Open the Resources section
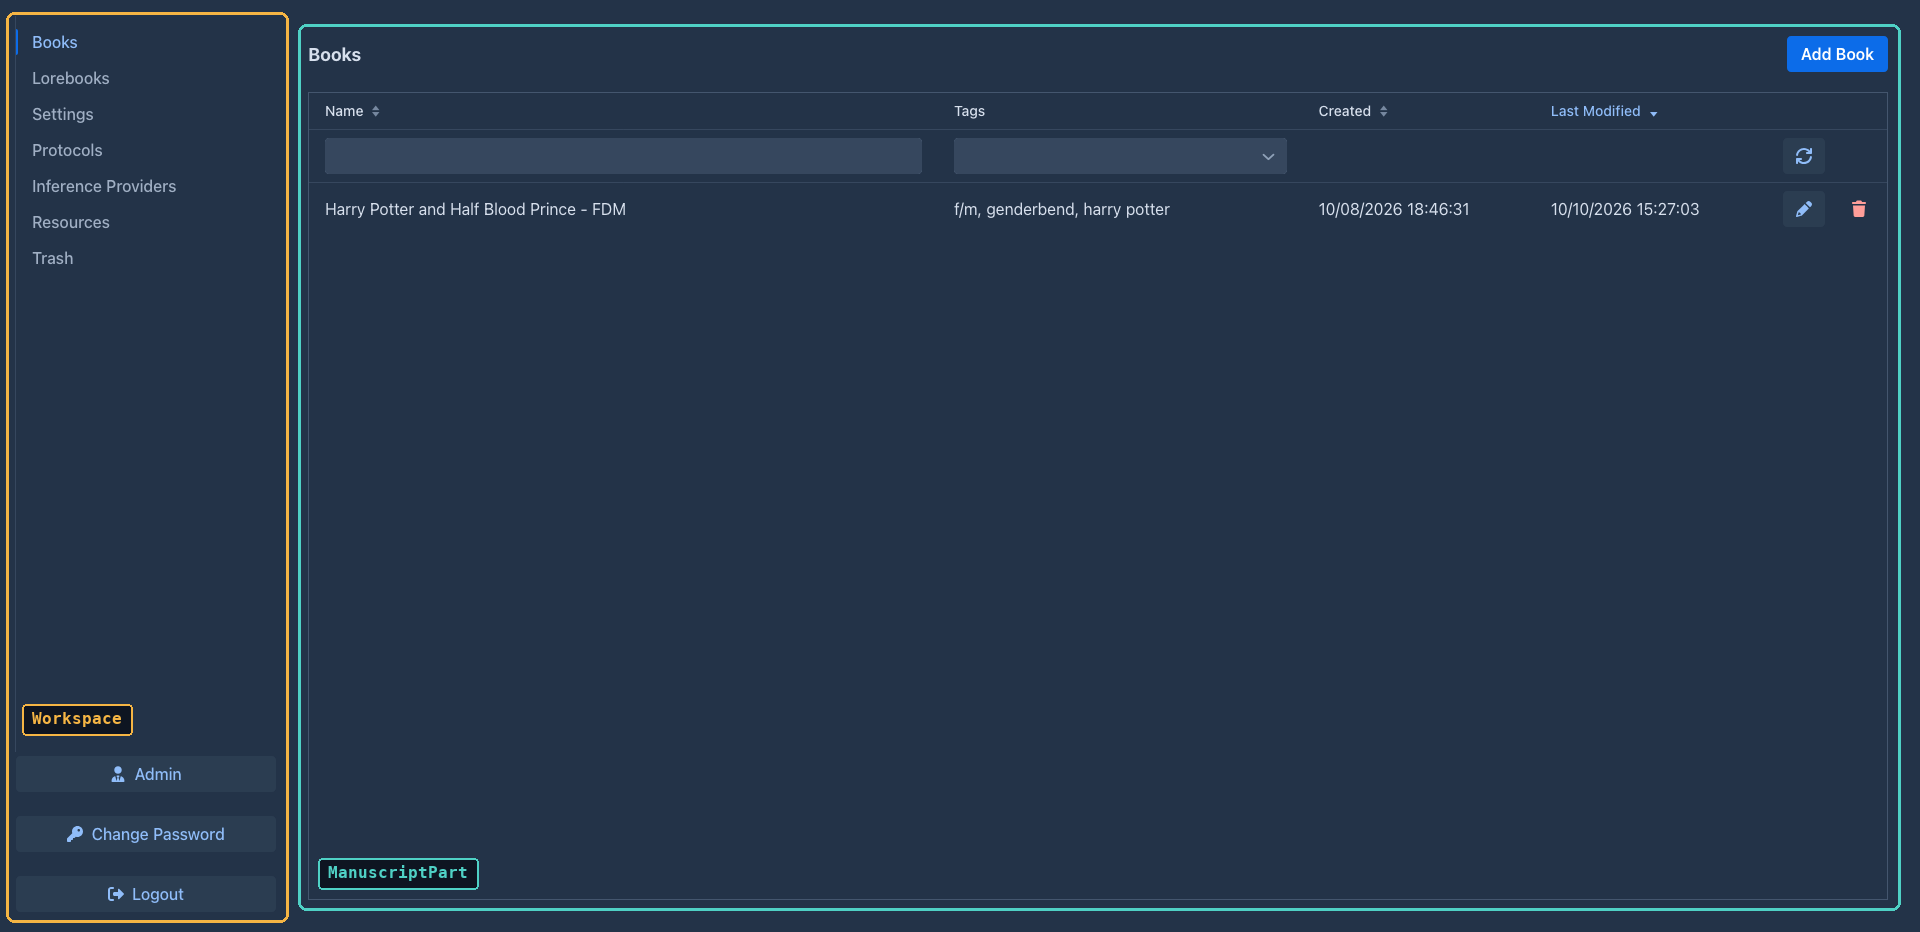The width and height of the screenshot is (1920, 932). click(x=71, y=222)
